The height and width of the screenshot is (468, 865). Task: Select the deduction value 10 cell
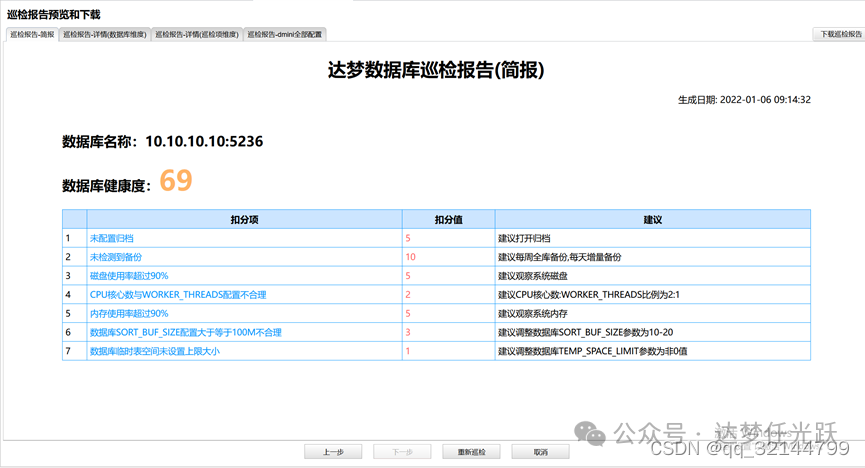tap(448, 257)
